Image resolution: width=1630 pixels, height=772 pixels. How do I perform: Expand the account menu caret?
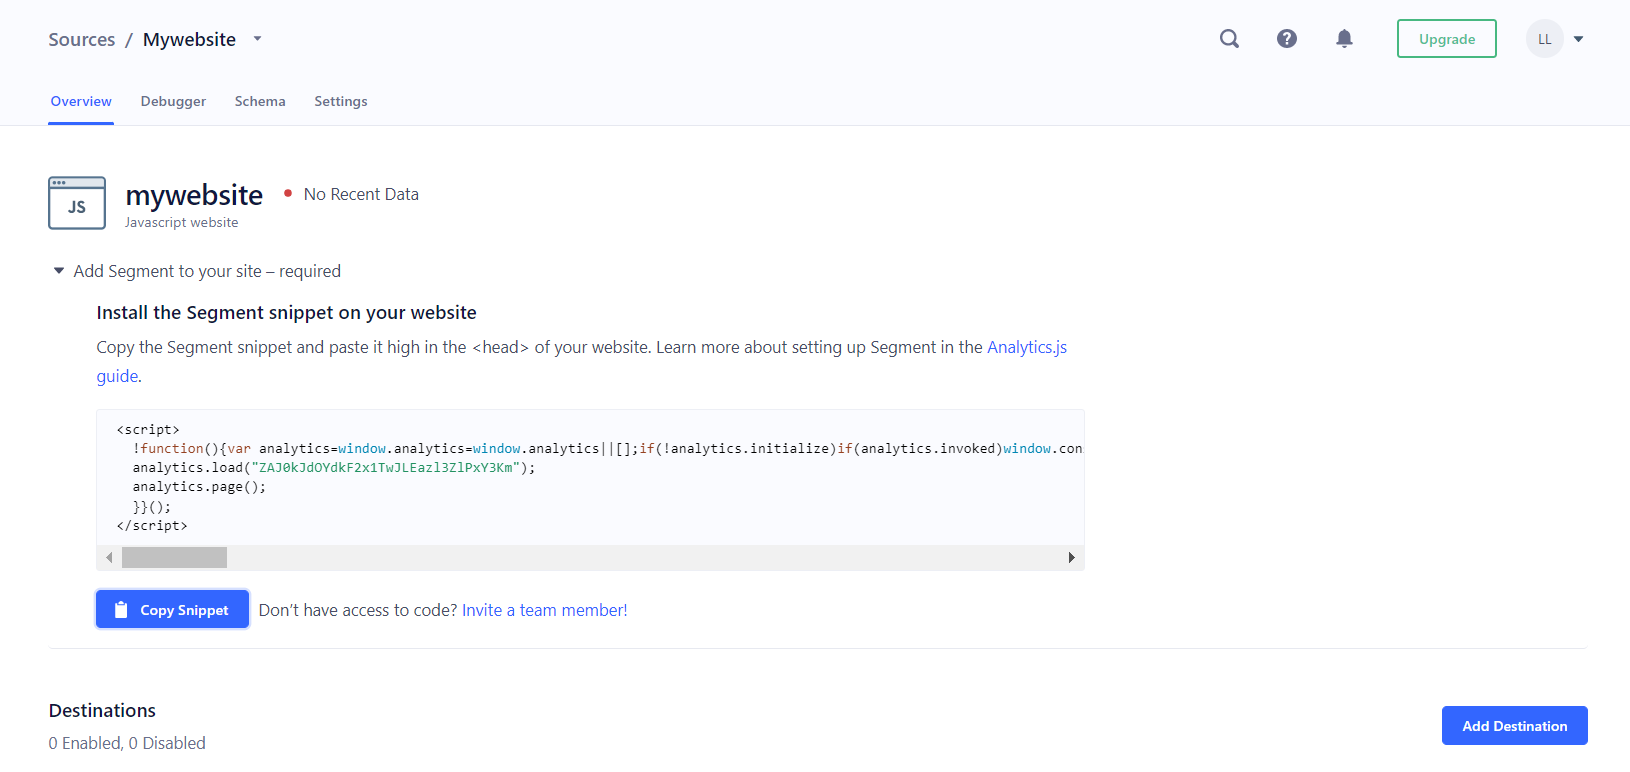click(x=1579, y=39)
